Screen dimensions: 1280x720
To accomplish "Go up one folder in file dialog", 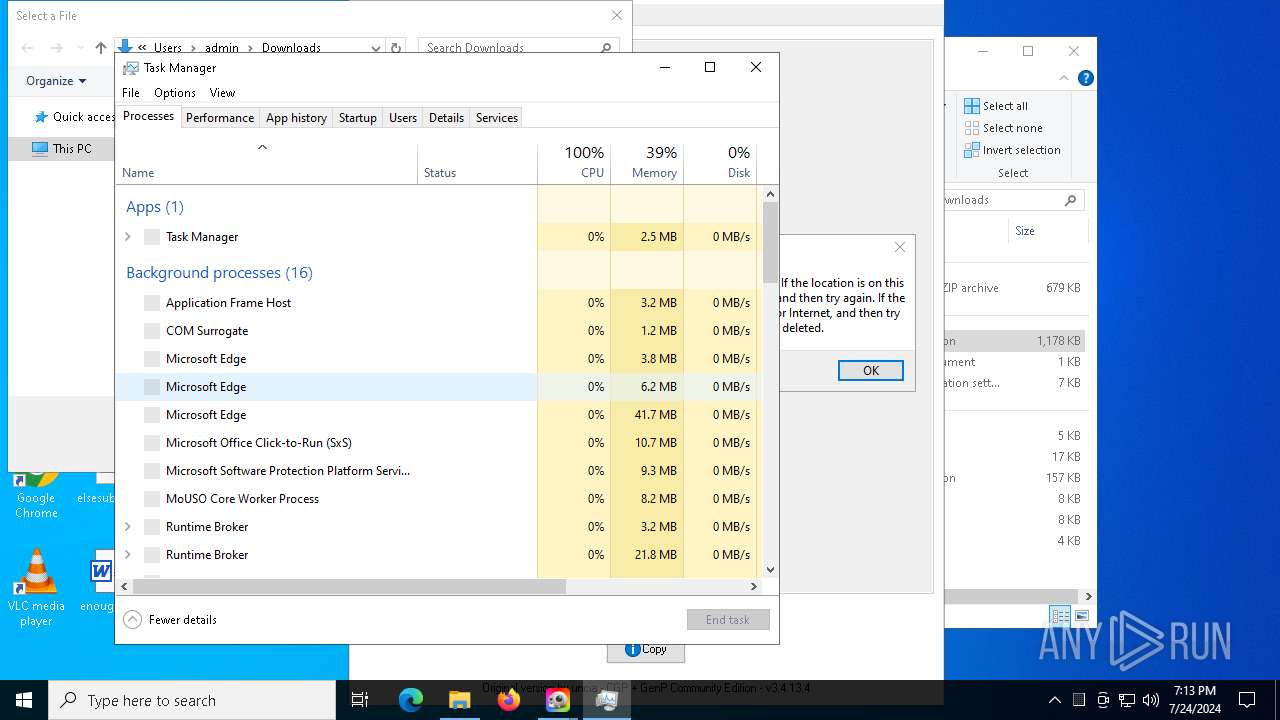I will [101, 48].
